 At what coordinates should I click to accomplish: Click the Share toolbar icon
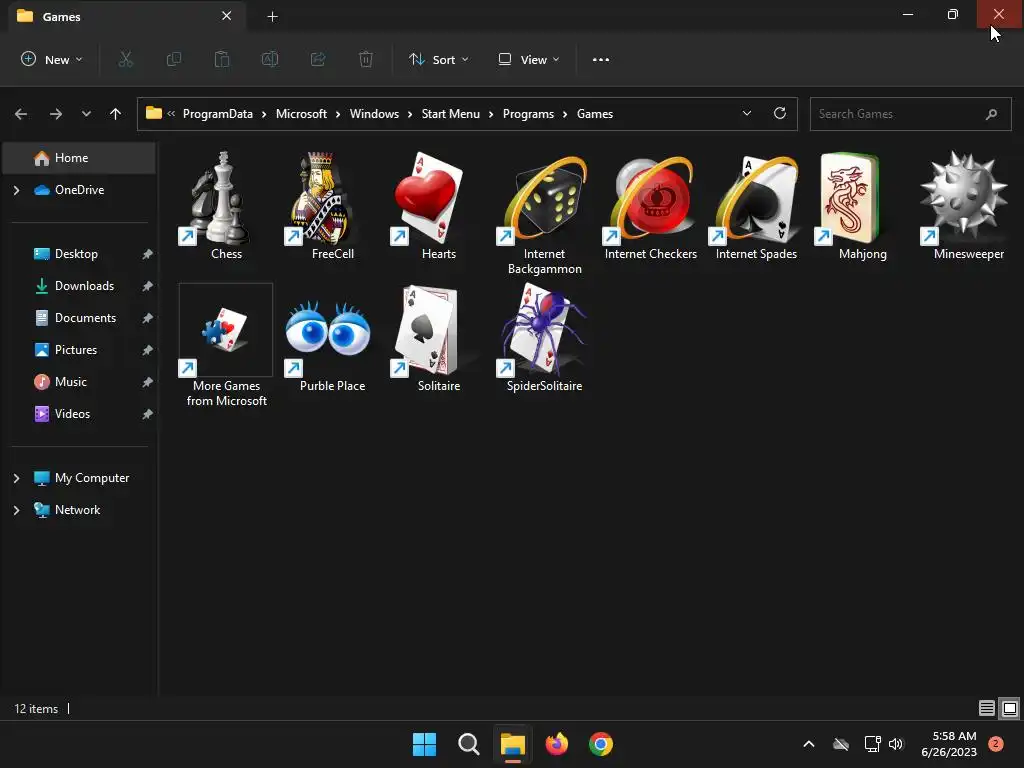(318, 59)
